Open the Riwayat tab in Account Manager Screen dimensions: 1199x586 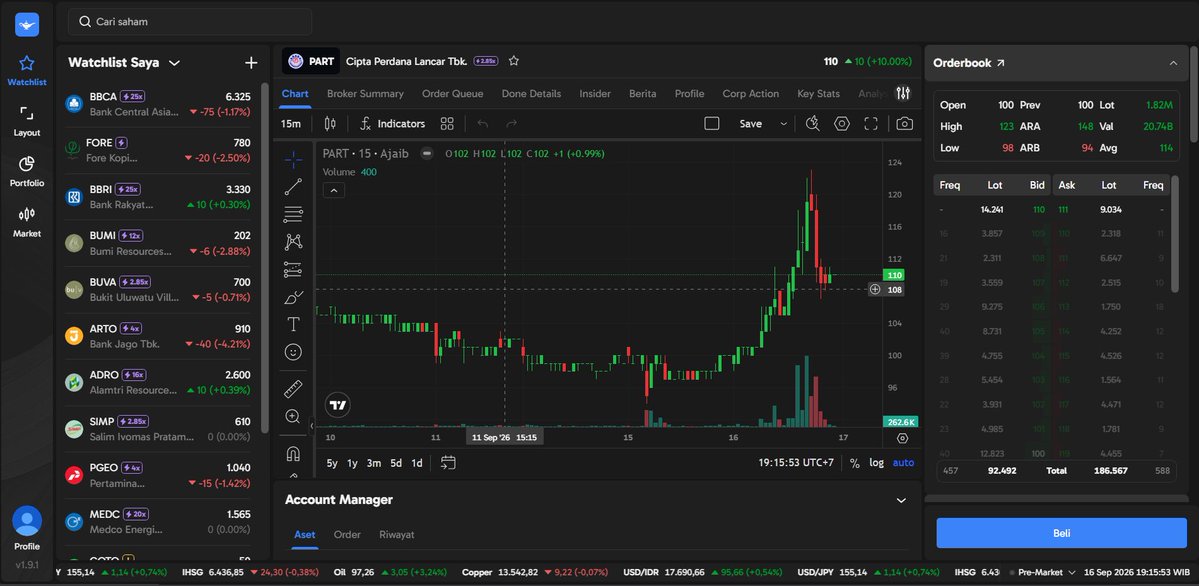(397, 535)
